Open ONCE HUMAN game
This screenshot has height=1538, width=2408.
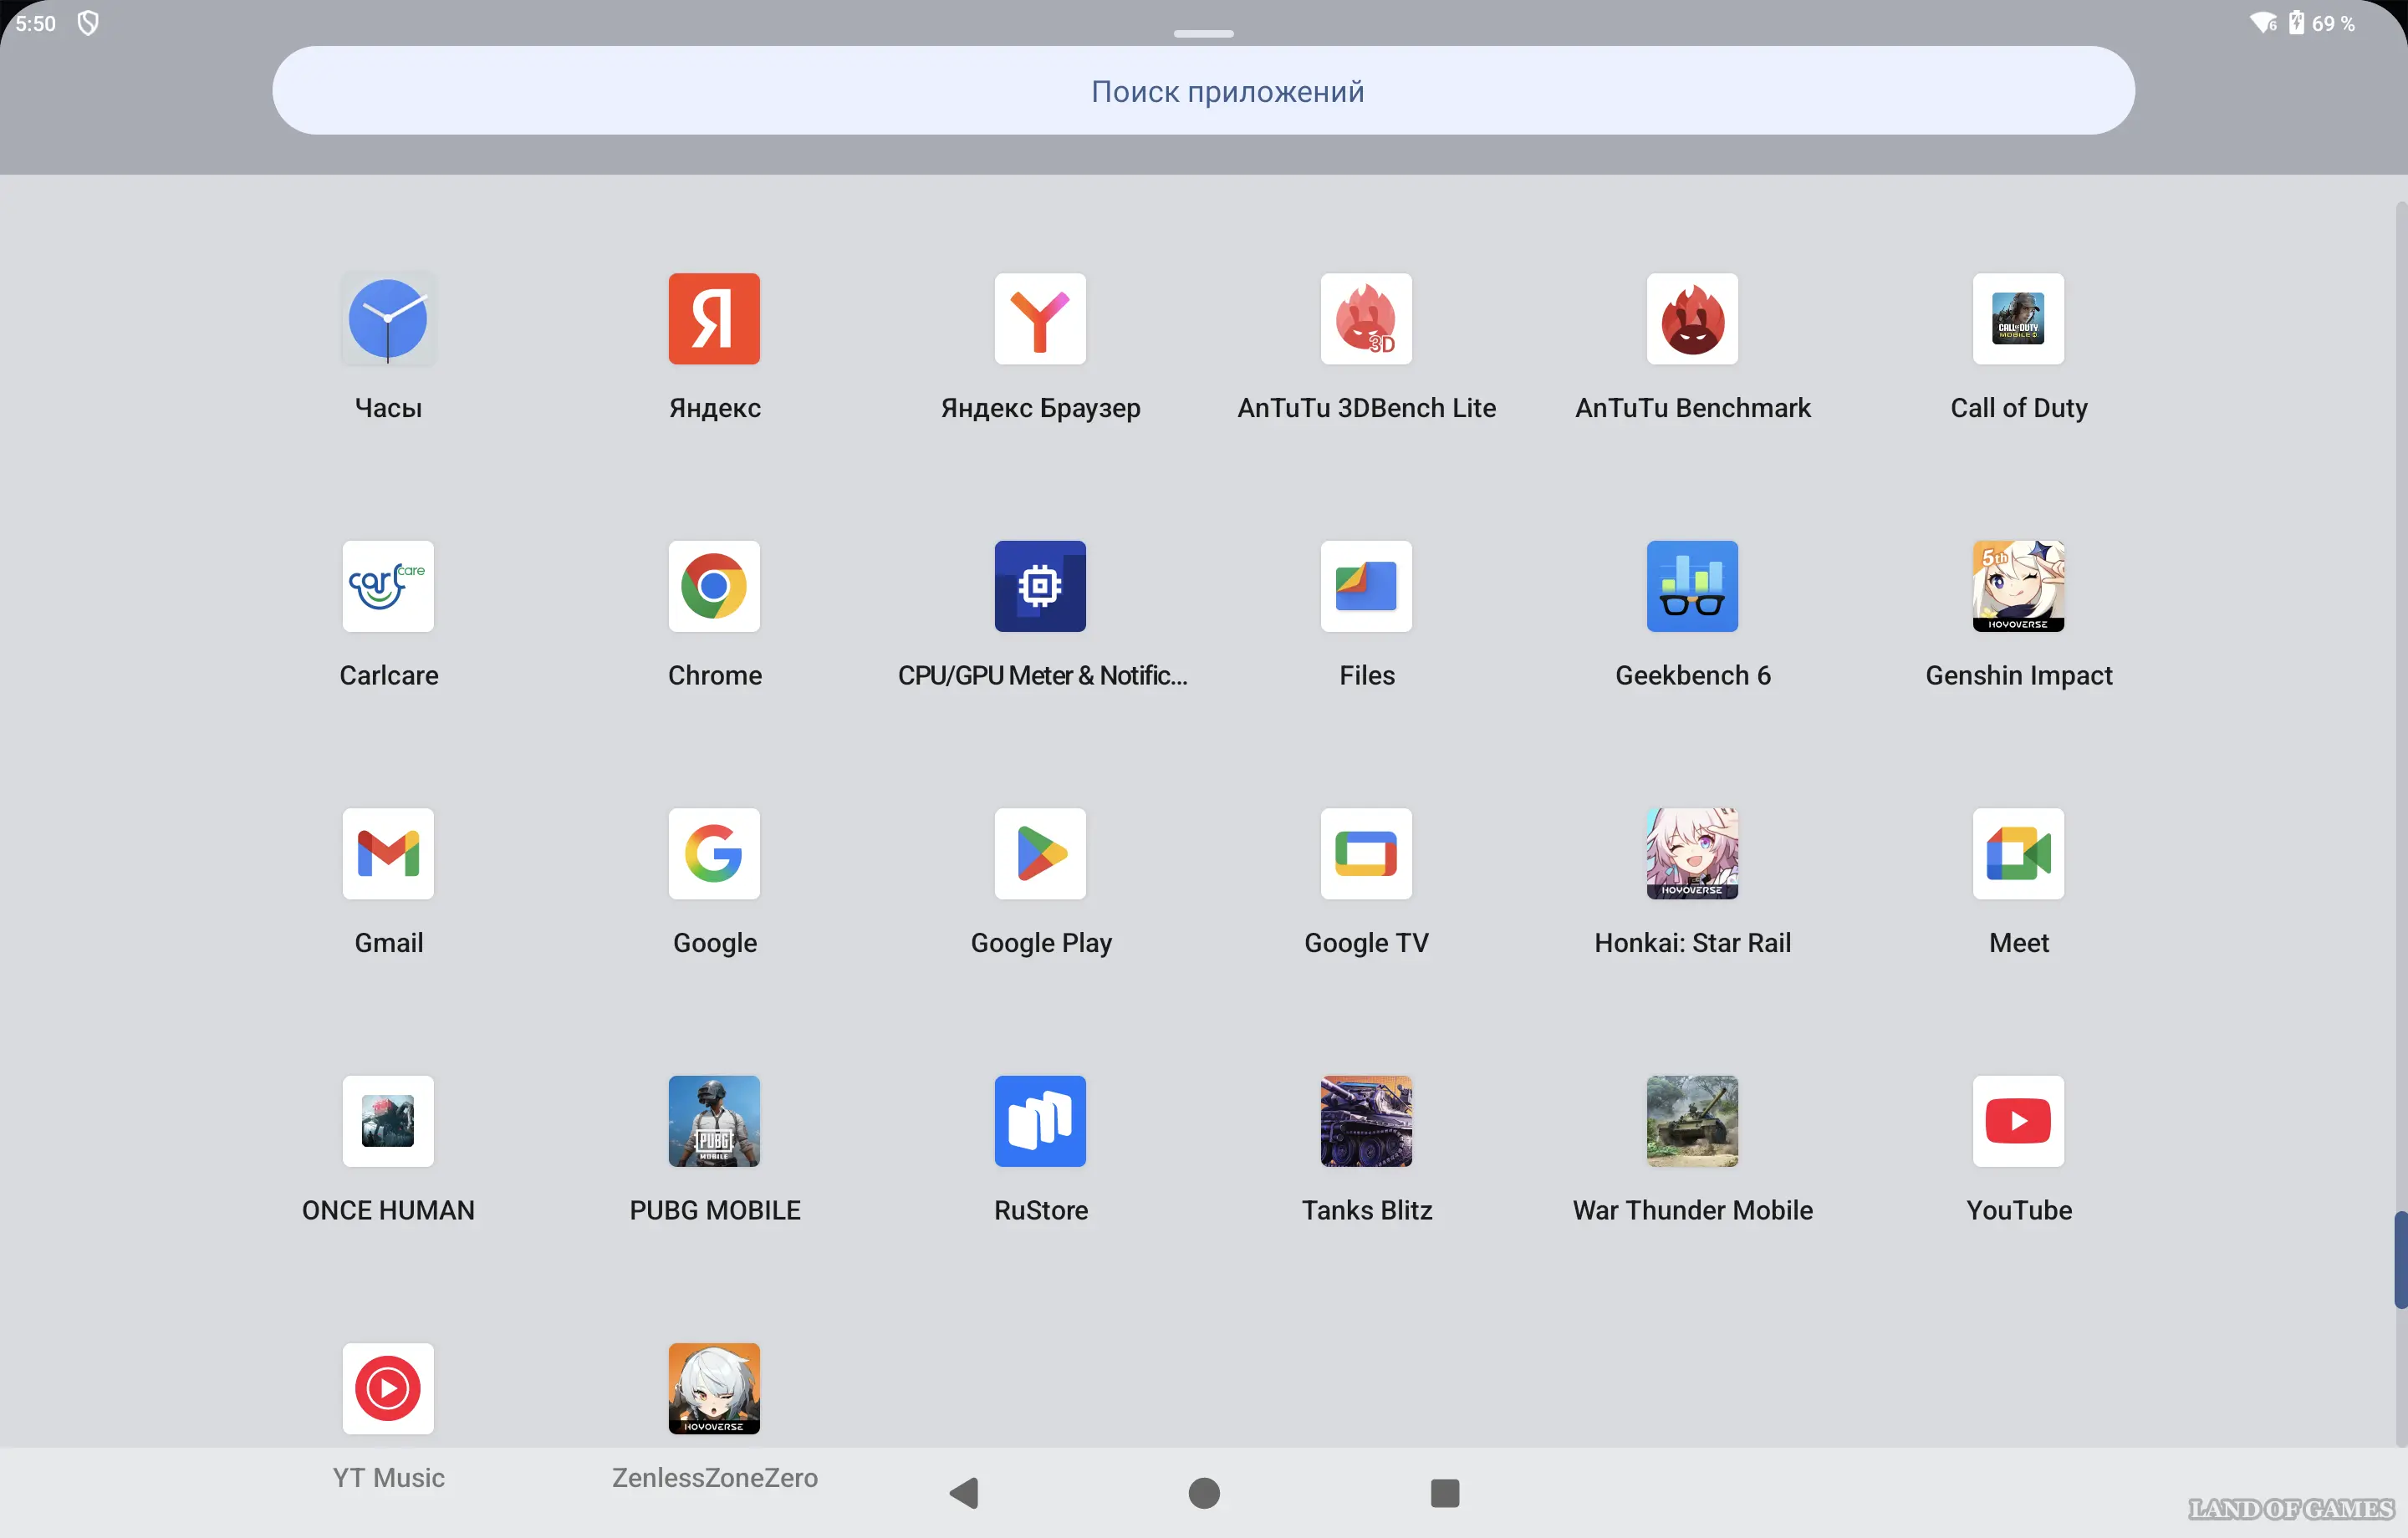(388, 1121)
